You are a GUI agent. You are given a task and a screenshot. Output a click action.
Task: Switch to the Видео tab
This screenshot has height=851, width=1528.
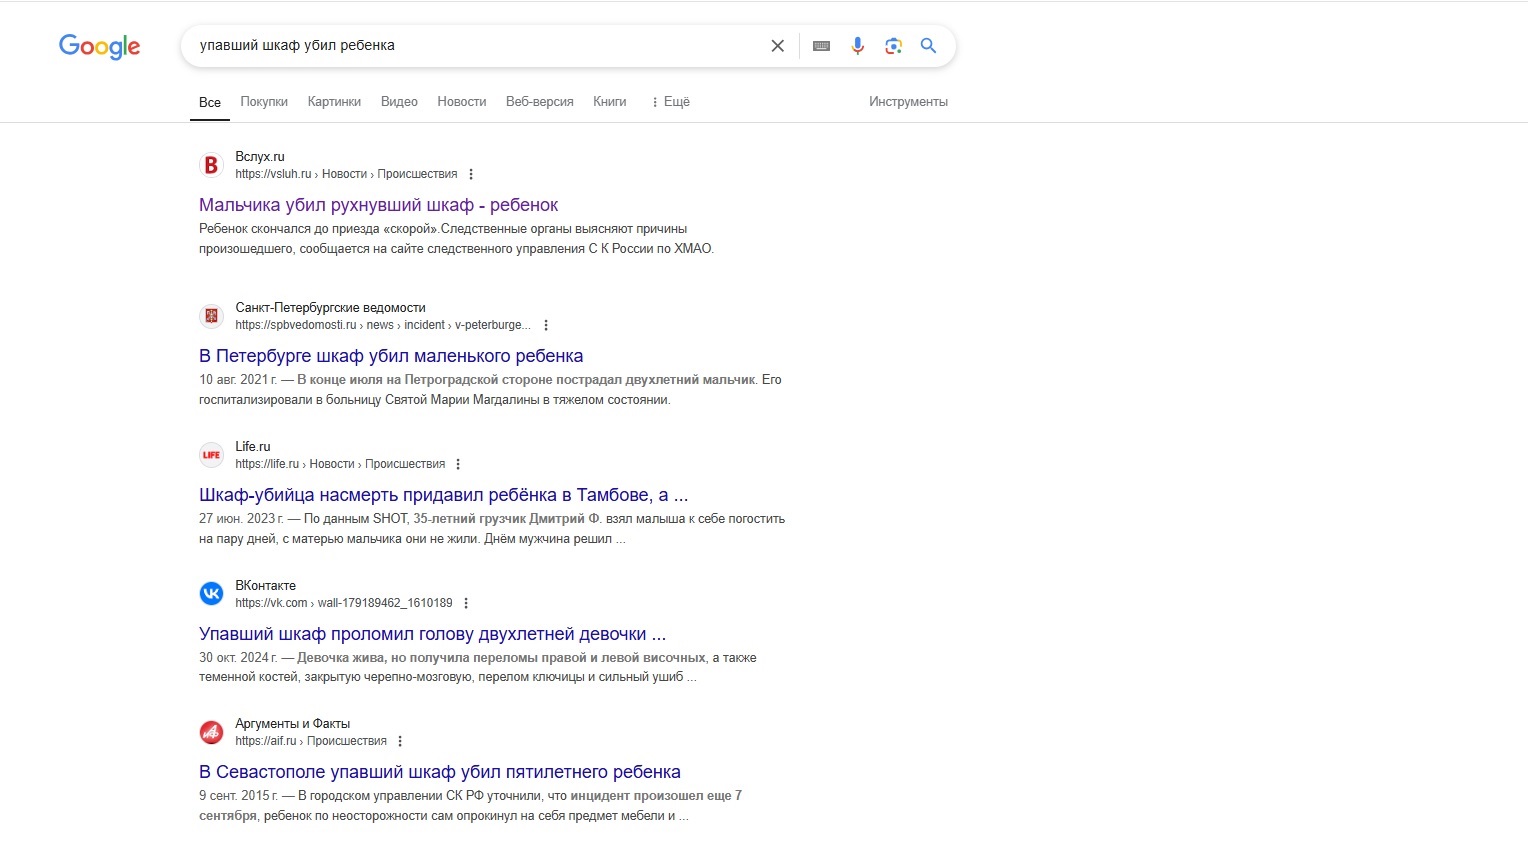399,102
